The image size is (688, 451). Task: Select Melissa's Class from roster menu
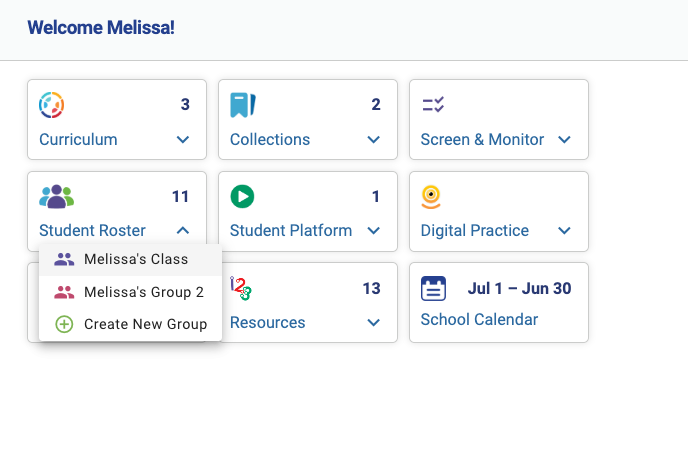click(x=130, y=259)
